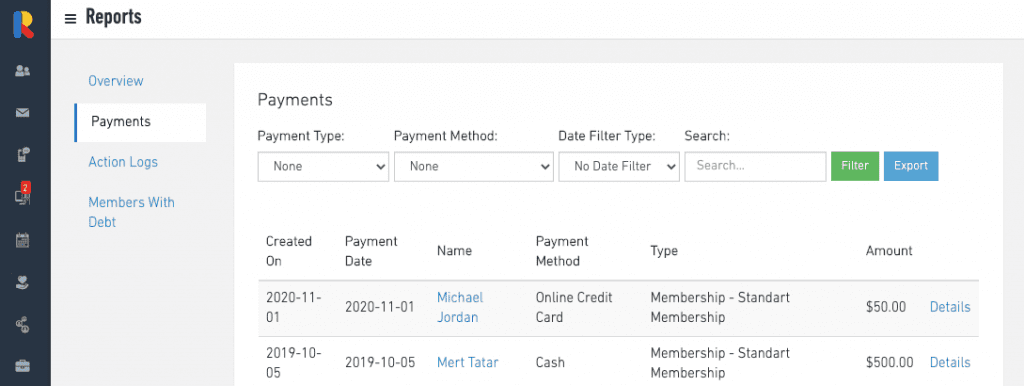Viewport: 1024px width, 386px height.
Task: Open the Action Logs section
Action: point(123,162)
